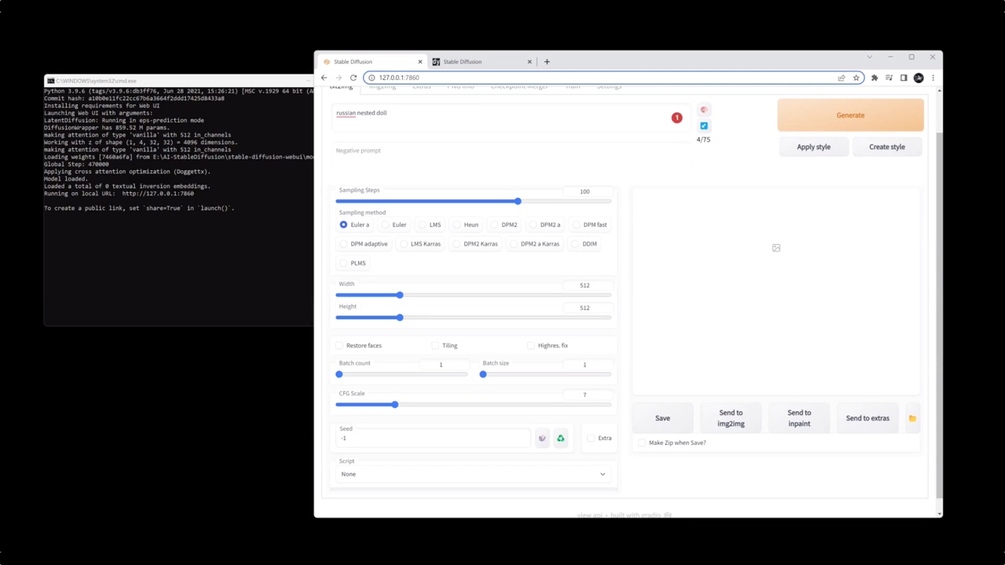Open Chrome tab search chevron
The height and width of the screenshot is (565, 1005).
[870, 57]
